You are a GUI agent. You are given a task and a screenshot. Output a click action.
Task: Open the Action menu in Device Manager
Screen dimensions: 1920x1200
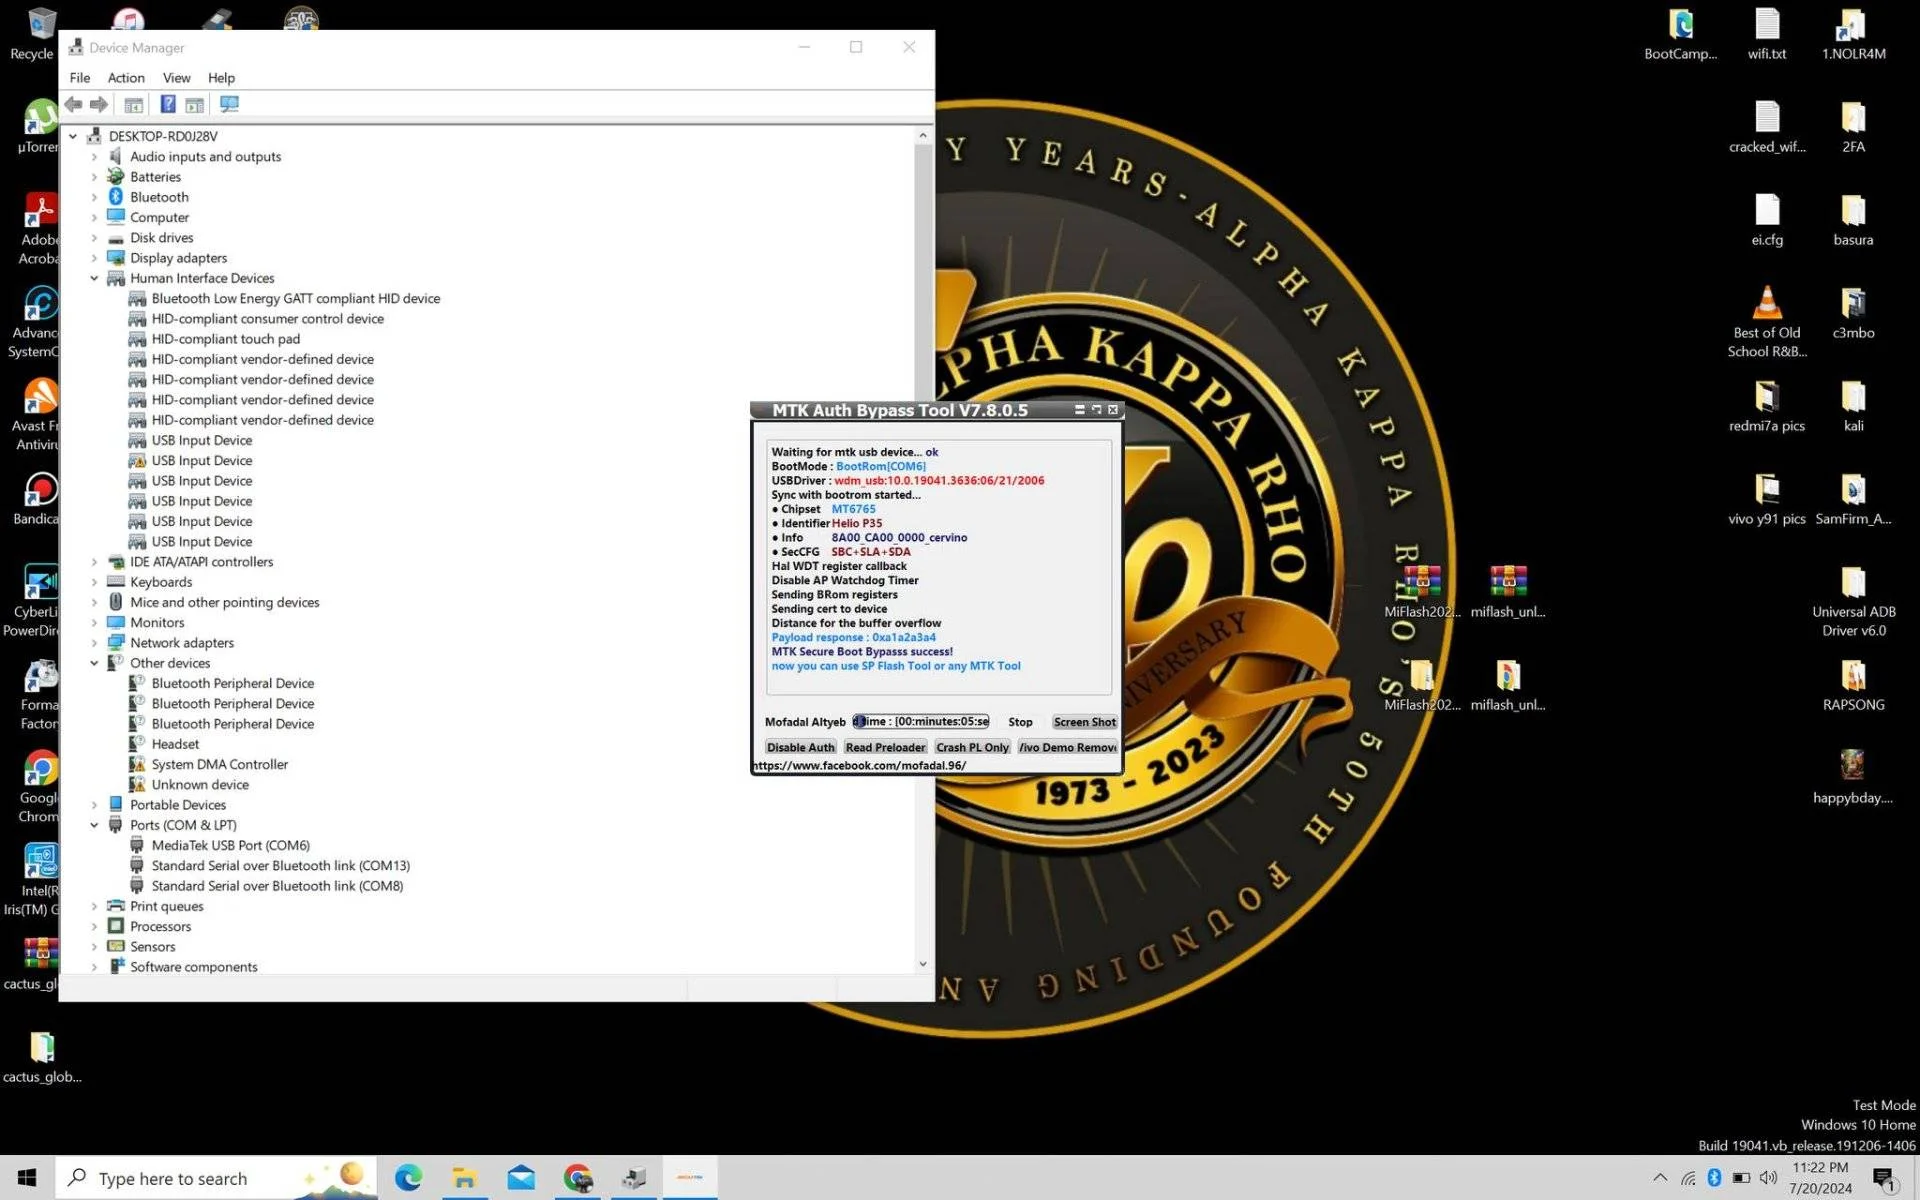coord(126,78)
